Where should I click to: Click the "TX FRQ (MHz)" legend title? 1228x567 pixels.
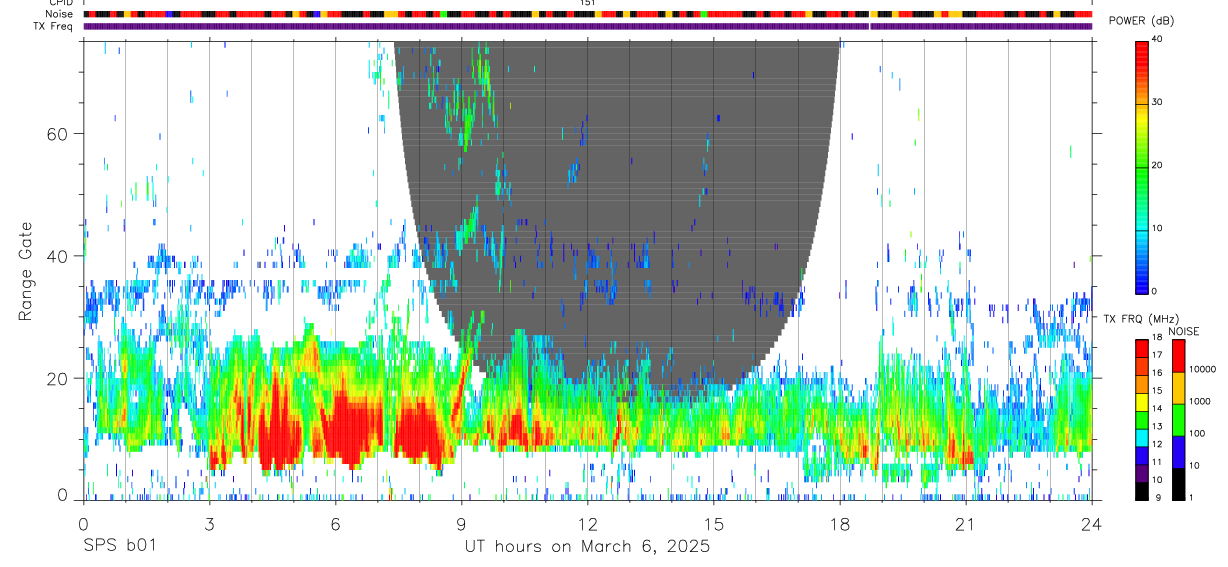1142,318
